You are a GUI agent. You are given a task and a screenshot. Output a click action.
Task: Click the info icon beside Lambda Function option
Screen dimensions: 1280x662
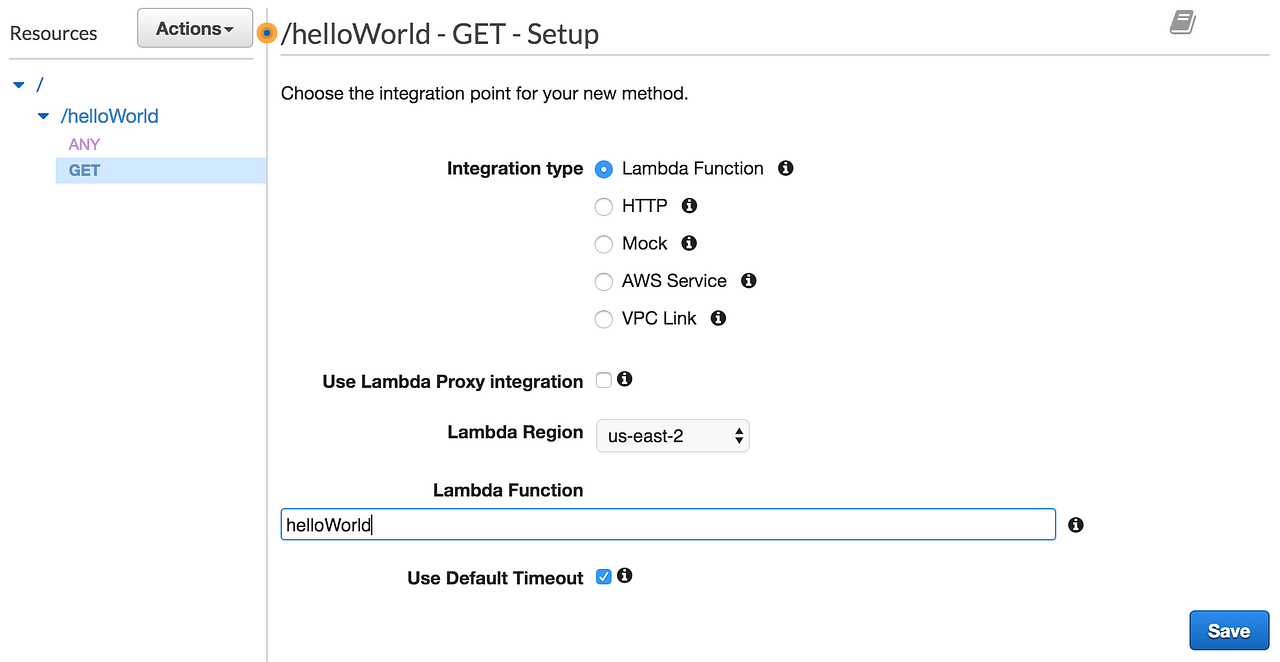pyautogui.click(x=785, y=169)
